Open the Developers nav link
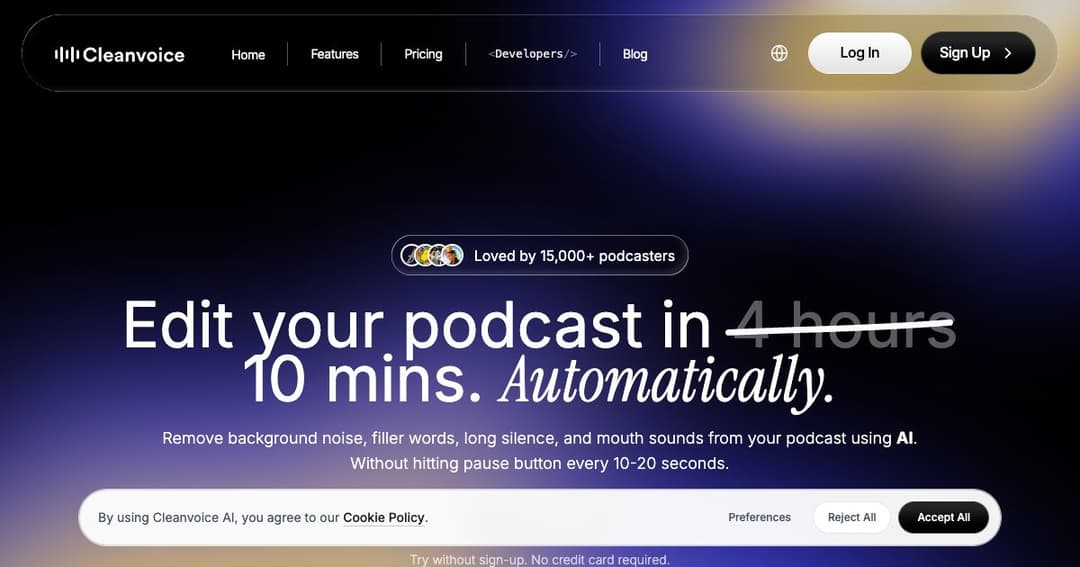This screenshot has height=567, width=1080. tap(532, 54)
